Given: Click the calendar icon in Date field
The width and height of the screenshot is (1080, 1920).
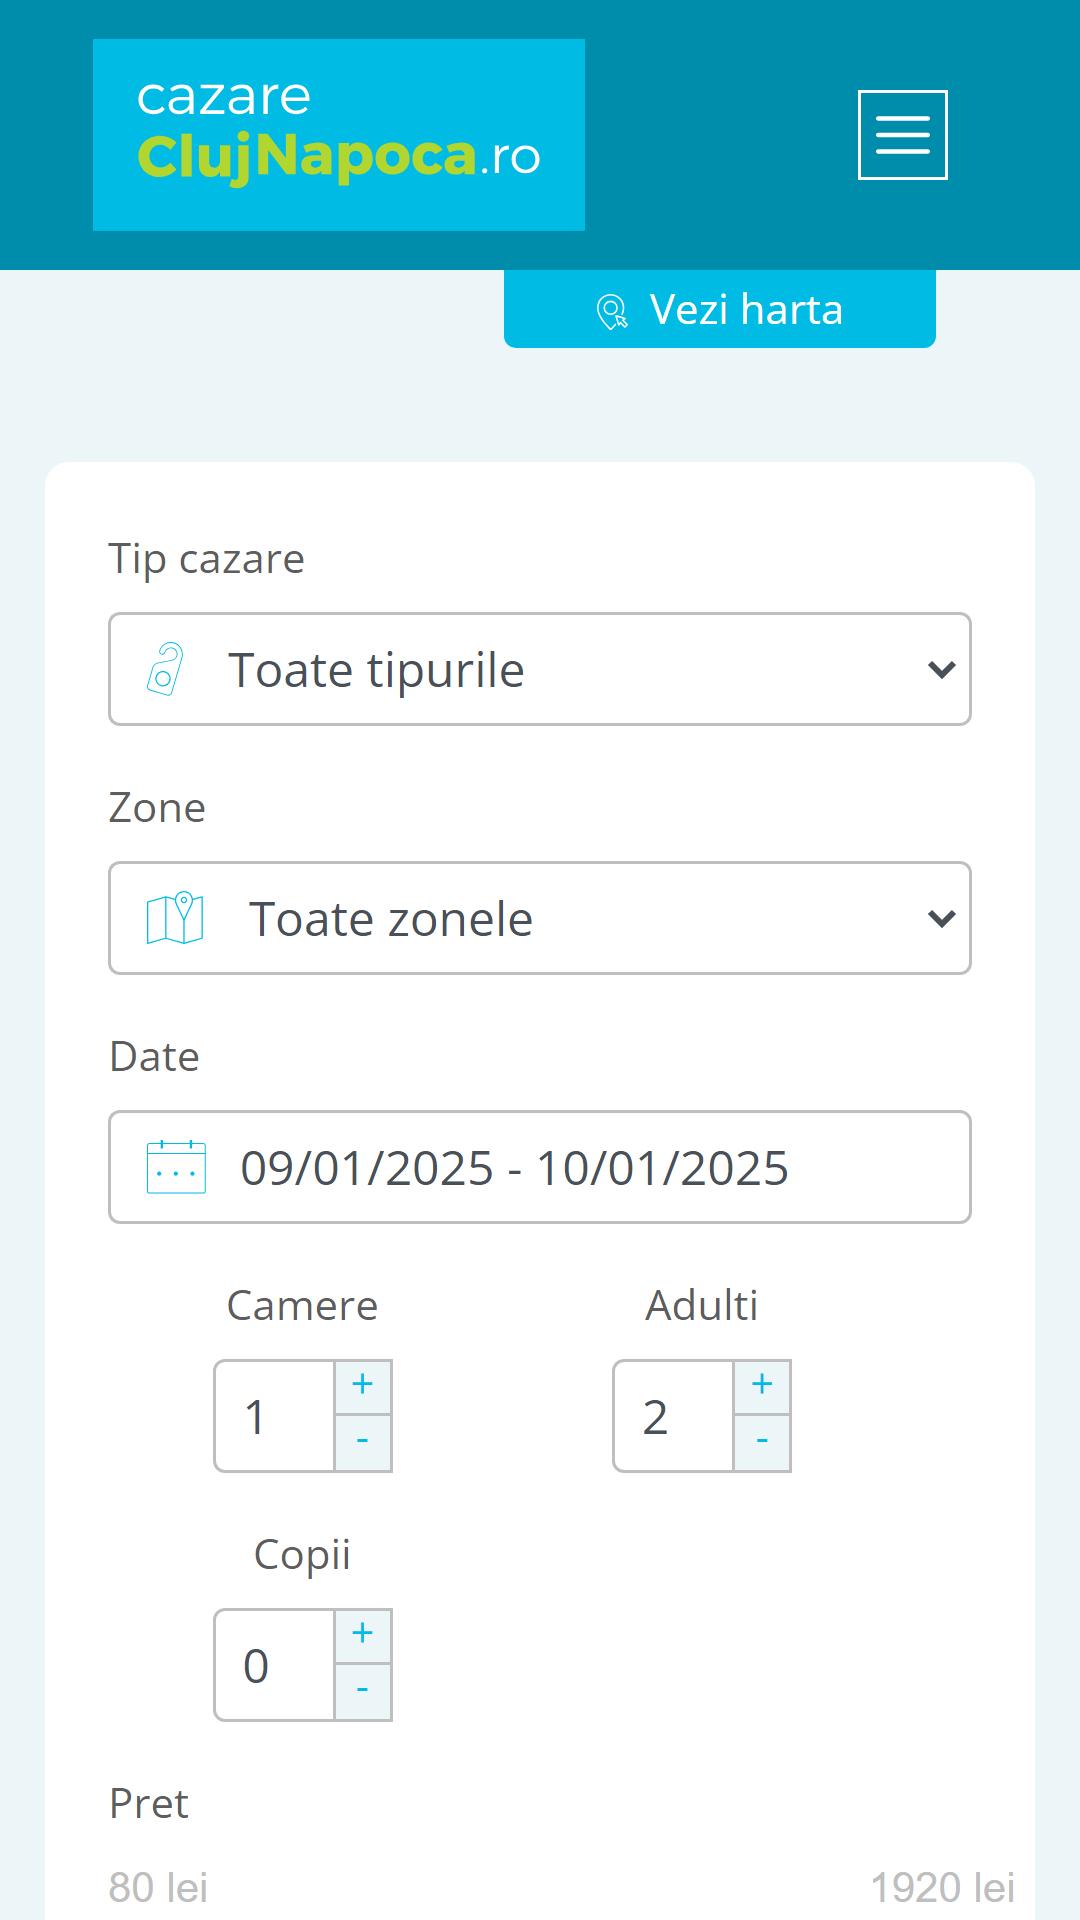Looking at the screenshot, I should [176, 1167].
